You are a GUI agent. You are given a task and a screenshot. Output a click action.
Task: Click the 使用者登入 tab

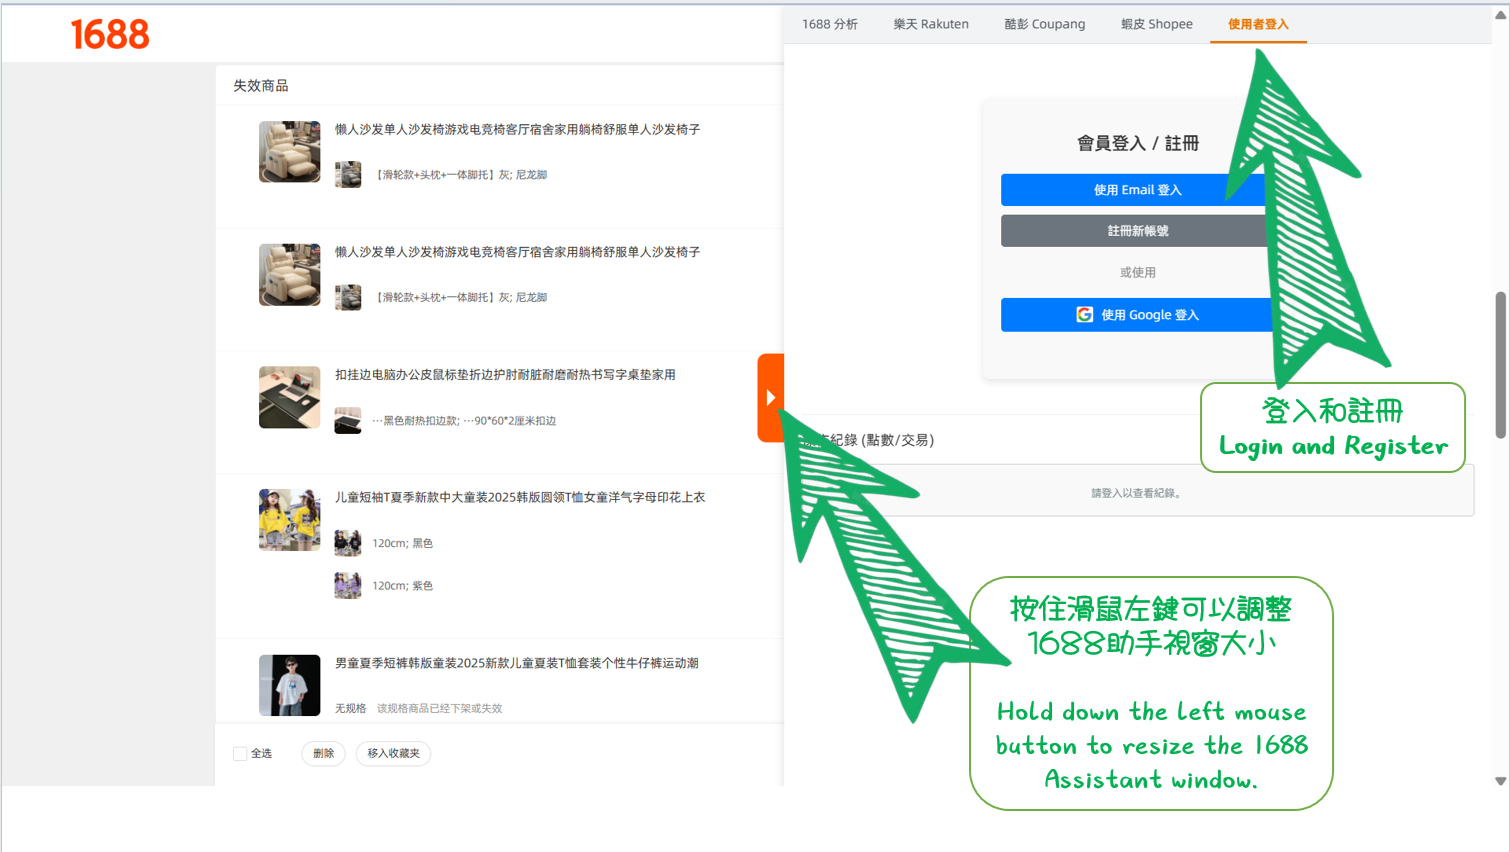click(x=1257, y=24)
